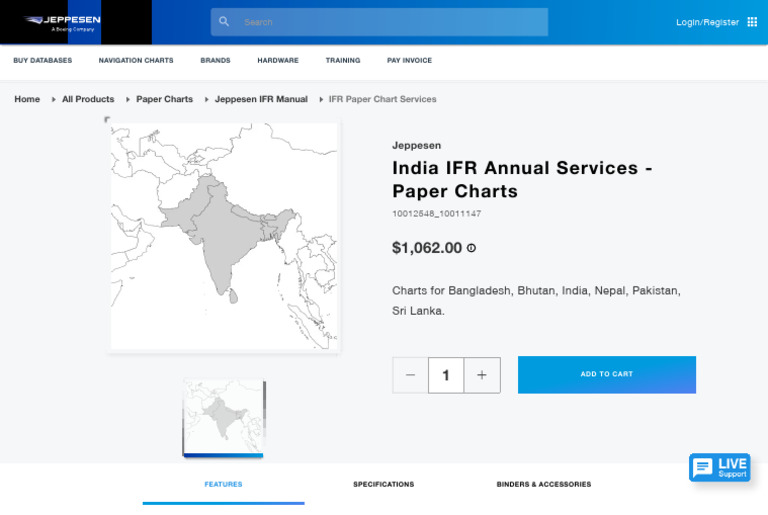This screenshot has height=515, width=768.
Task: Go to Jeppesen IFR Manual breadcrumb
Action: click(x=261, y=99)
